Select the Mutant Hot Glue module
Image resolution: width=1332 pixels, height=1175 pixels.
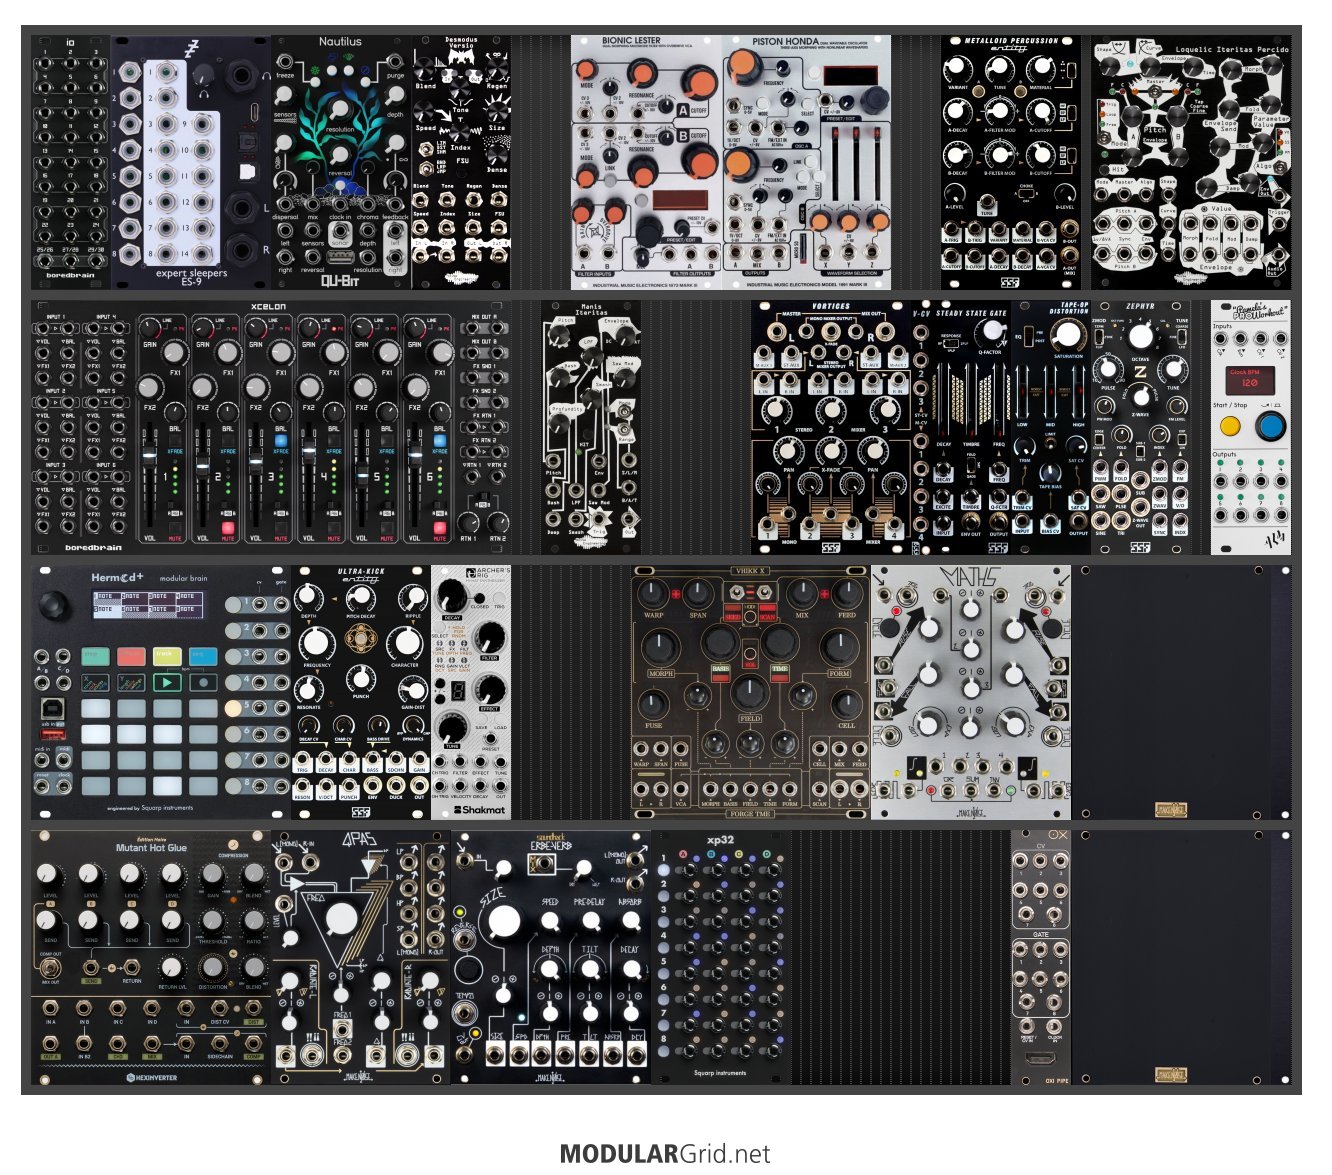pyautogui.click(x=151, y=958)
